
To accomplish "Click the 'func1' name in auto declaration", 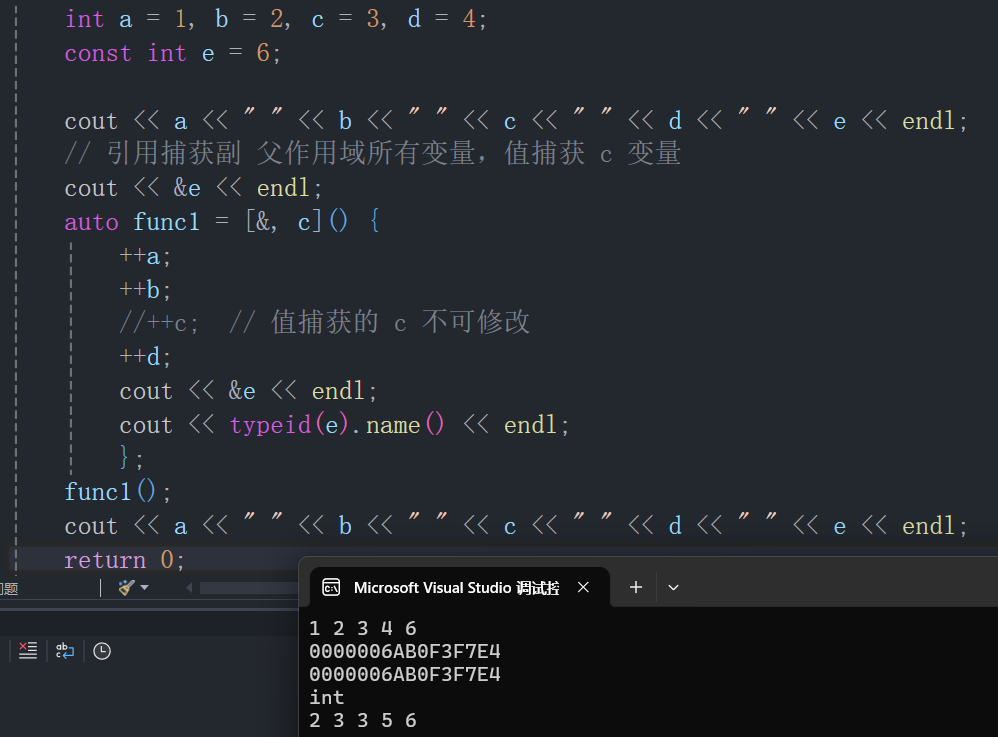I will pos(167,222).
